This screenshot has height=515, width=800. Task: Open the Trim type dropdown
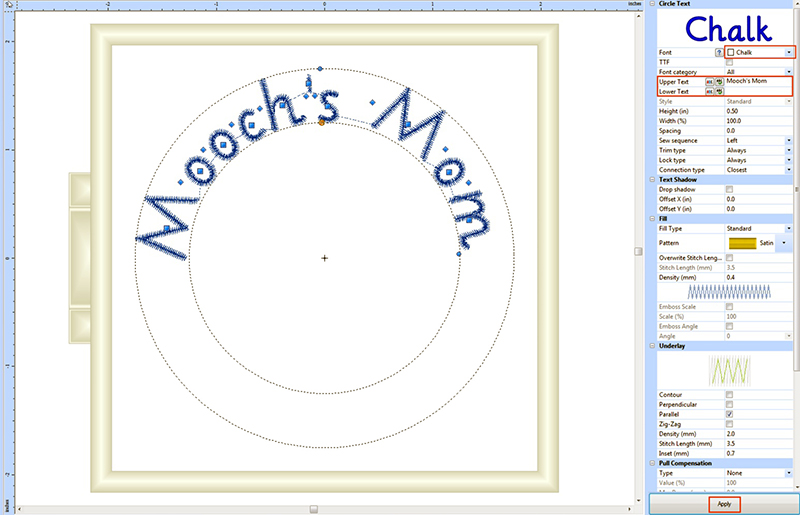(x=789, y=150)
